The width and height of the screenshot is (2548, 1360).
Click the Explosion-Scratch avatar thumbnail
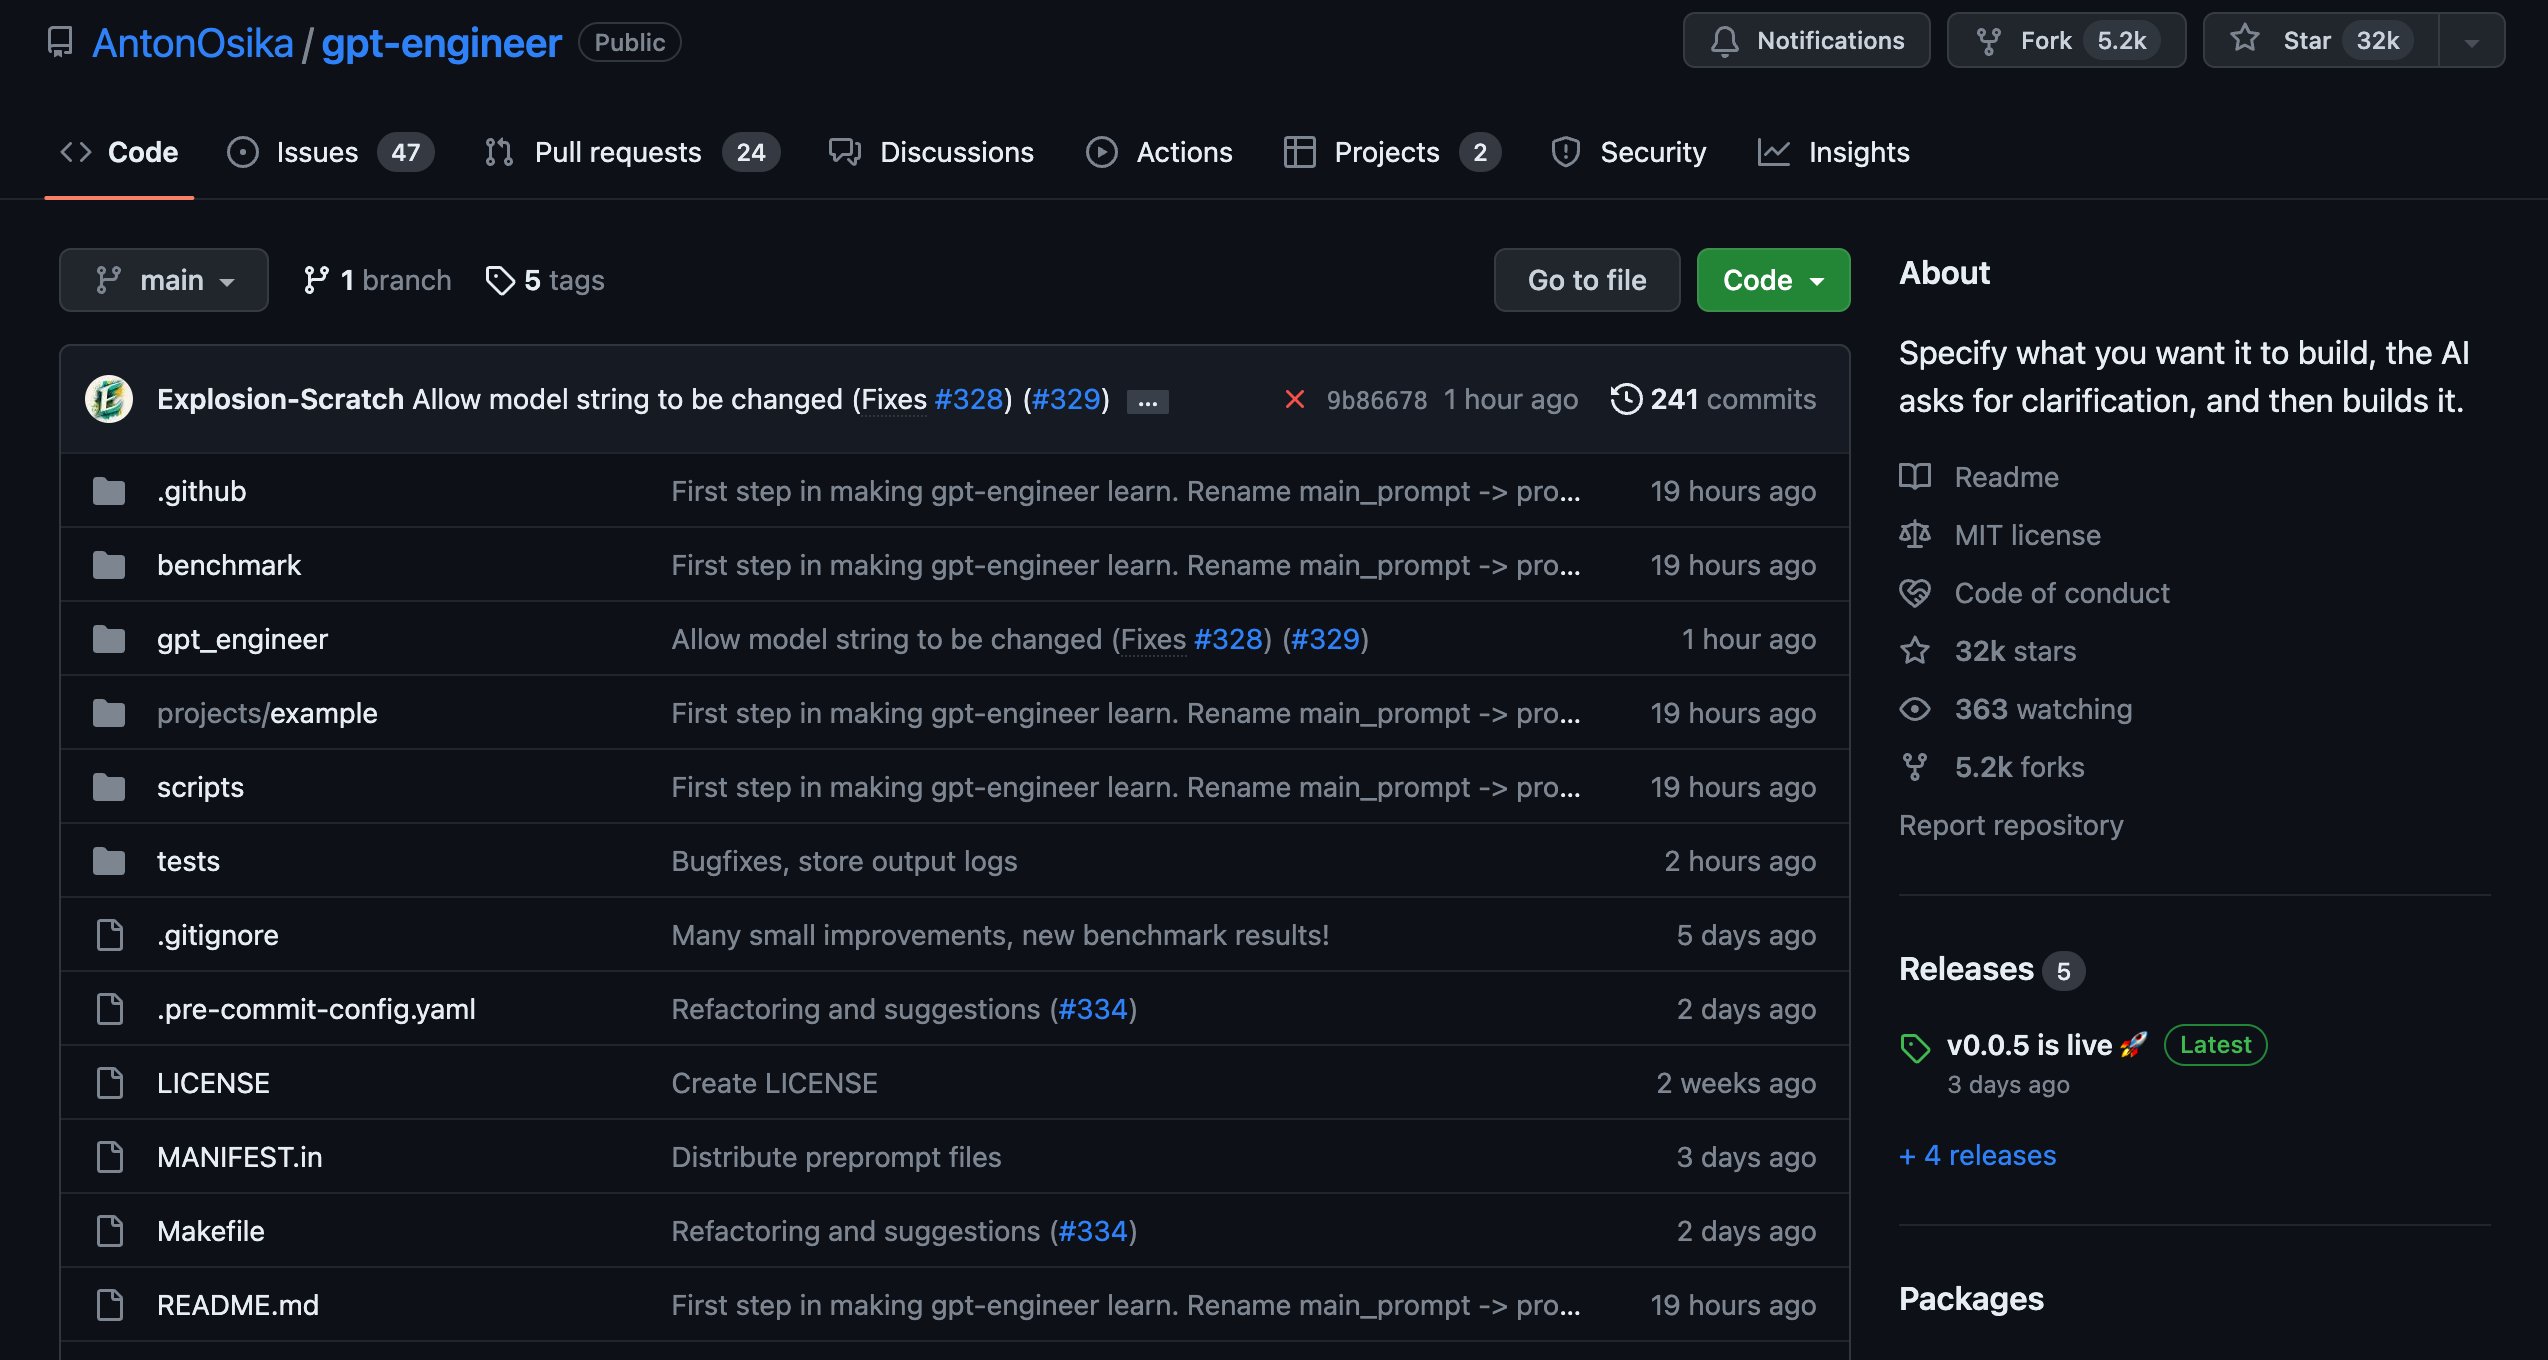click(109, 399)
